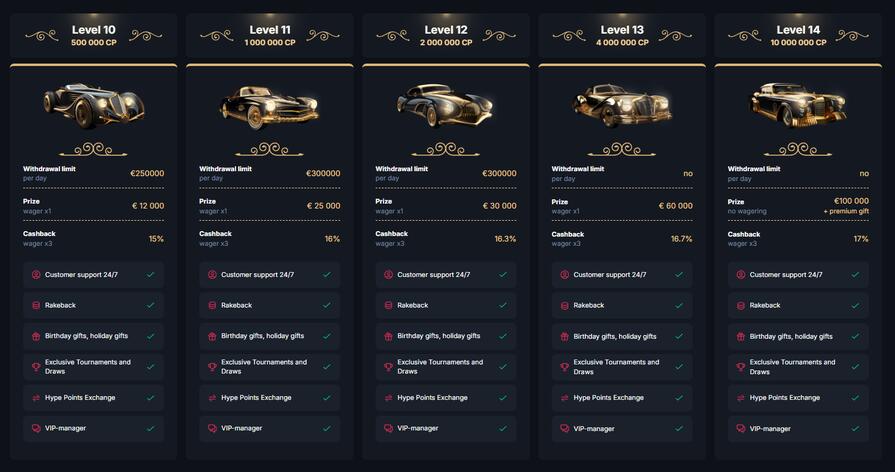Click the VIP-manager chat icon in Level 10

coord(37,428)
